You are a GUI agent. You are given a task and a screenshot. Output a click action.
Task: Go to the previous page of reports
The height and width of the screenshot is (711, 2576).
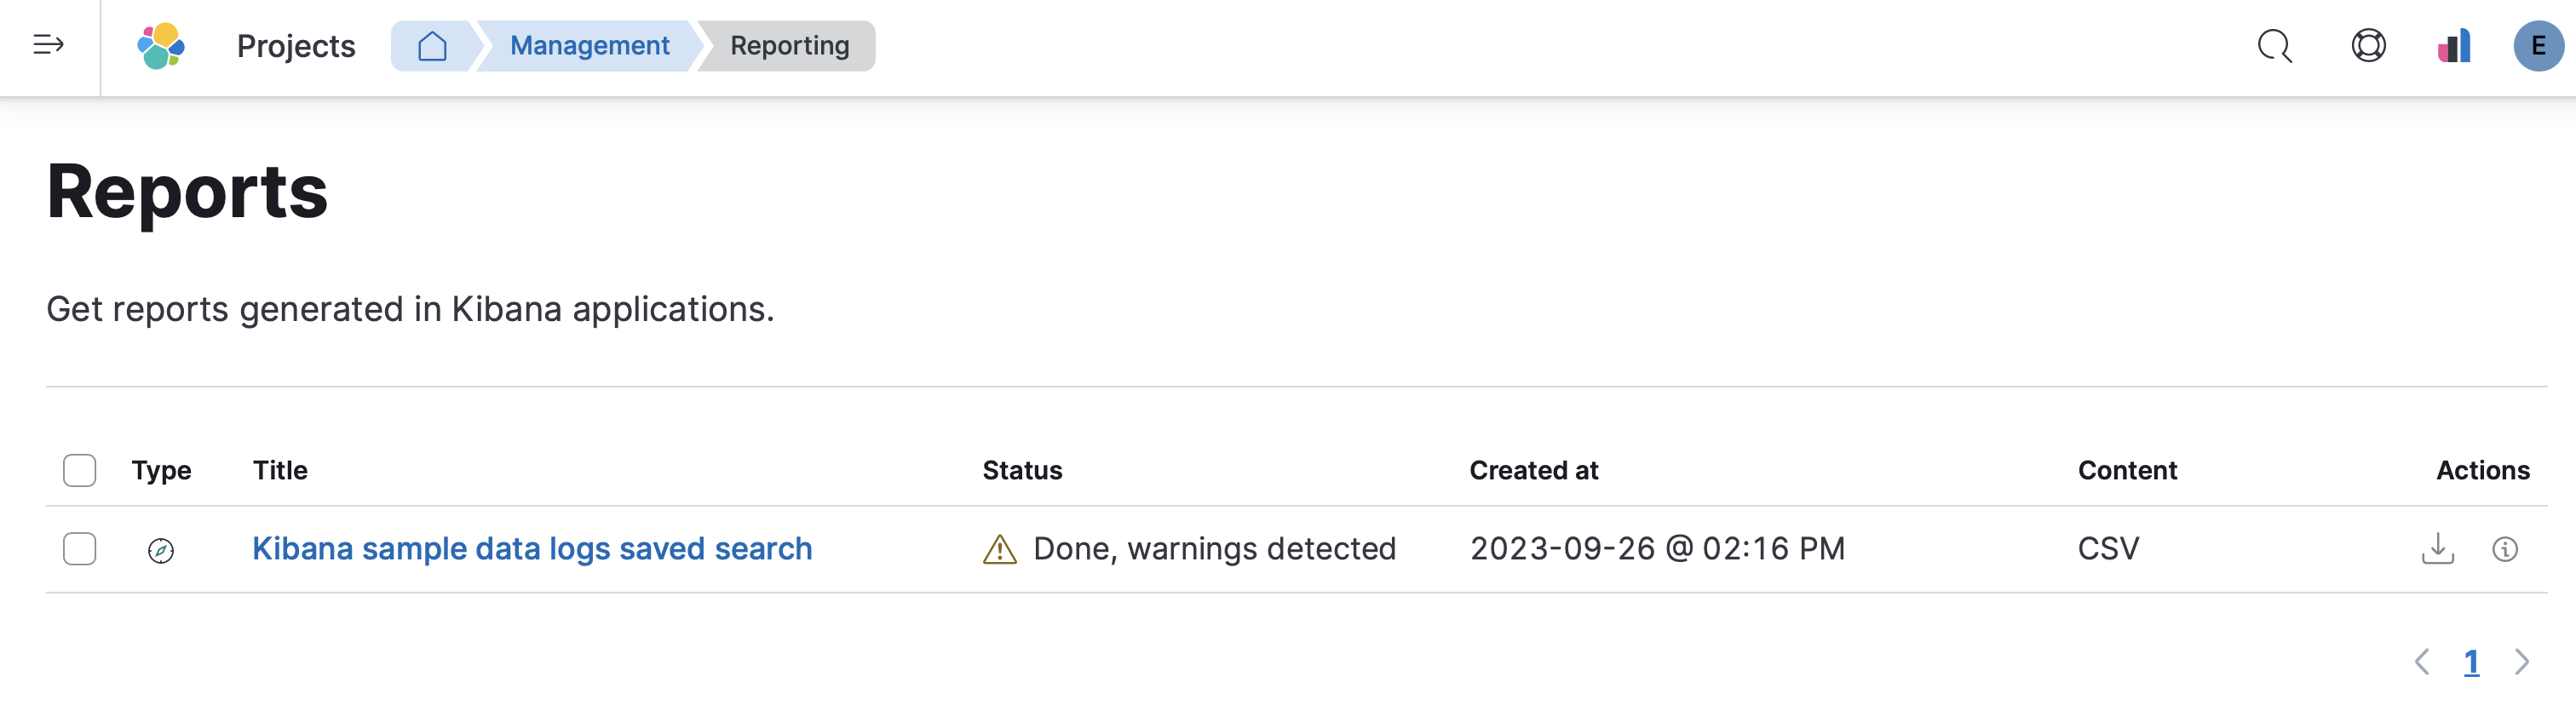(x=2423, y=662)
